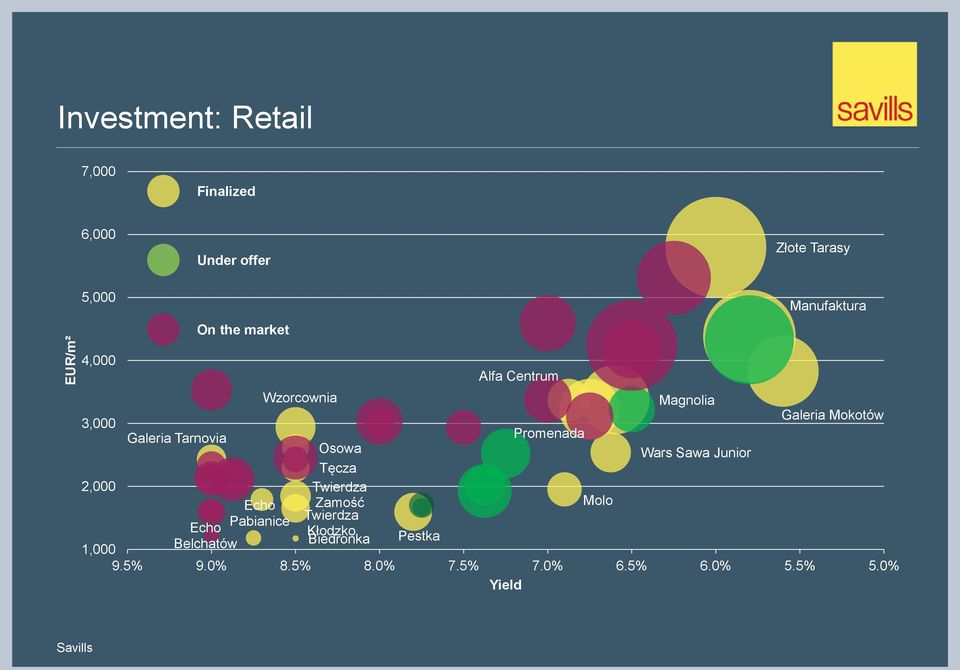Click the '6.5%' x-axis tick
Screen dimensions: 960x670
(x=631, y=566)
